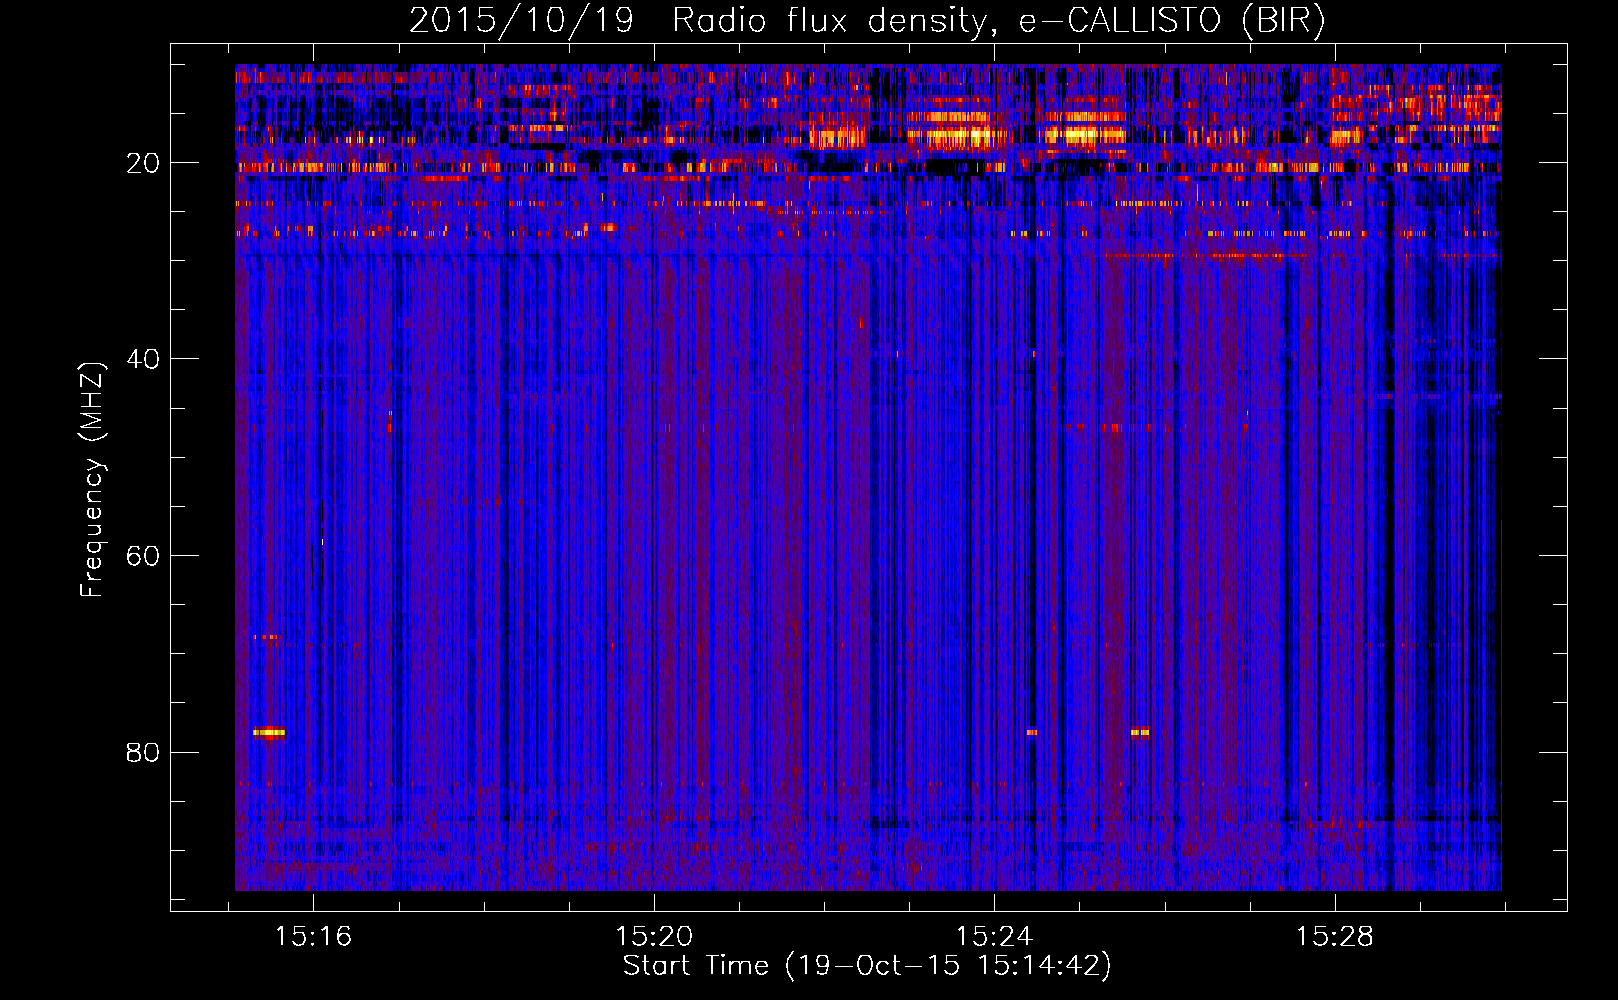1618x1000 pixels.
Task: Click the dark vertical stripe just after 15:24
Action: point(1036,550)
